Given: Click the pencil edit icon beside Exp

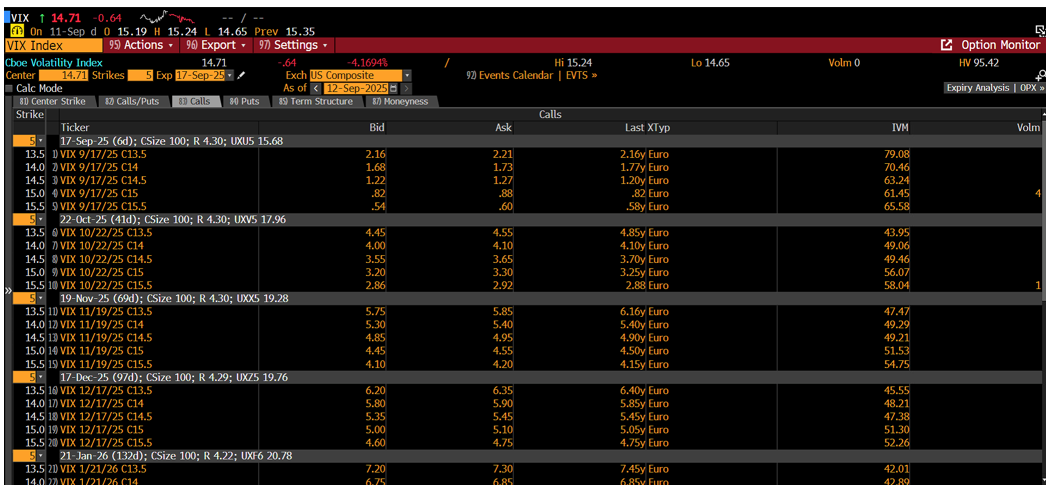Looking at the screenshot, I should 242,76.
